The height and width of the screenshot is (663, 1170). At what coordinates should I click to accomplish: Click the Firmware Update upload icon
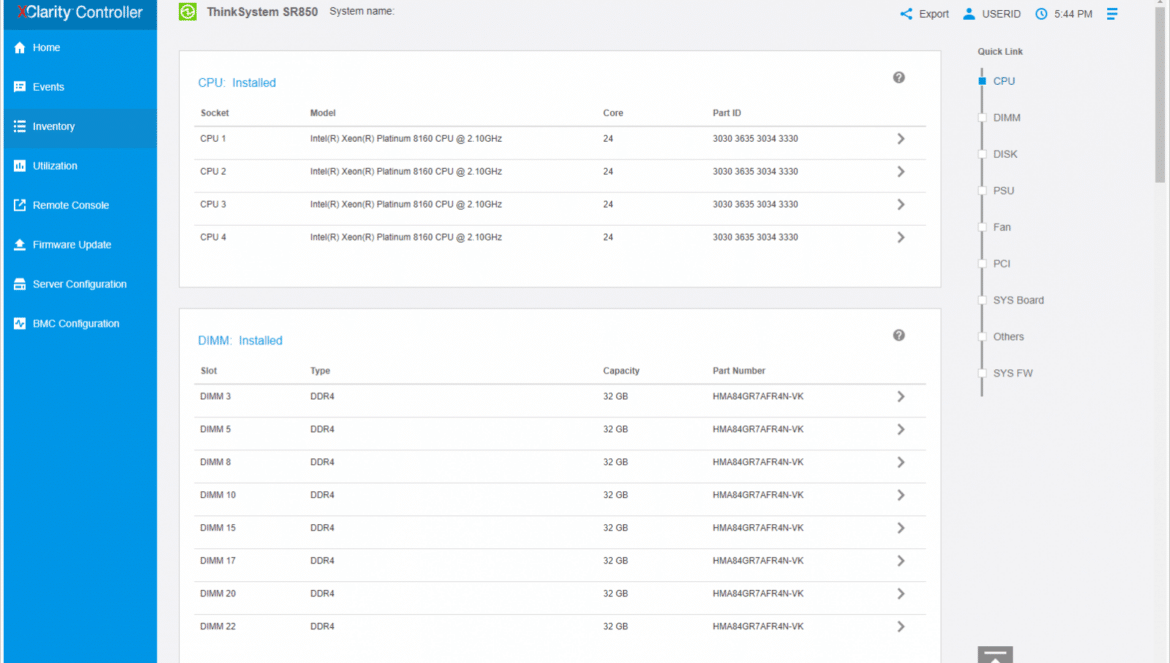[x=19, y=245]
